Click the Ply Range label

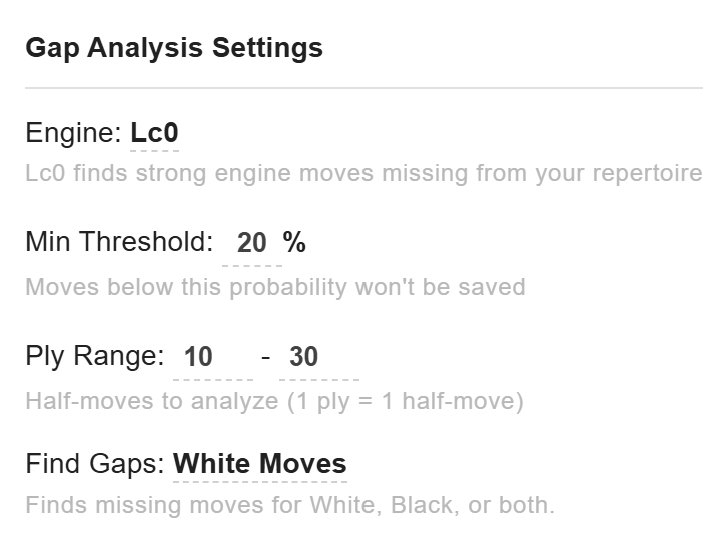coord(94,357)
